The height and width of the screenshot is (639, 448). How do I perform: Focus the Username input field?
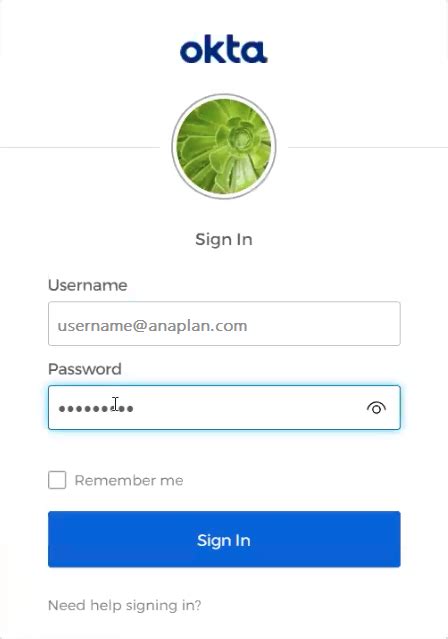coord(224,324)
